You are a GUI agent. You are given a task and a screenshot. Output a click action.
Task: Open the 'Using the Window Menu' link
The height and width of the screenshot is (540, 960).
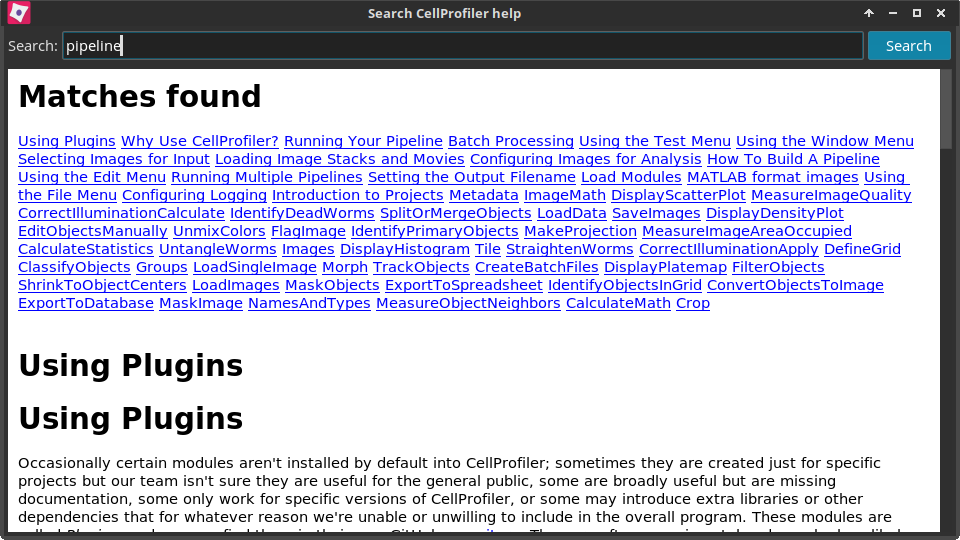tap(825, 141)
